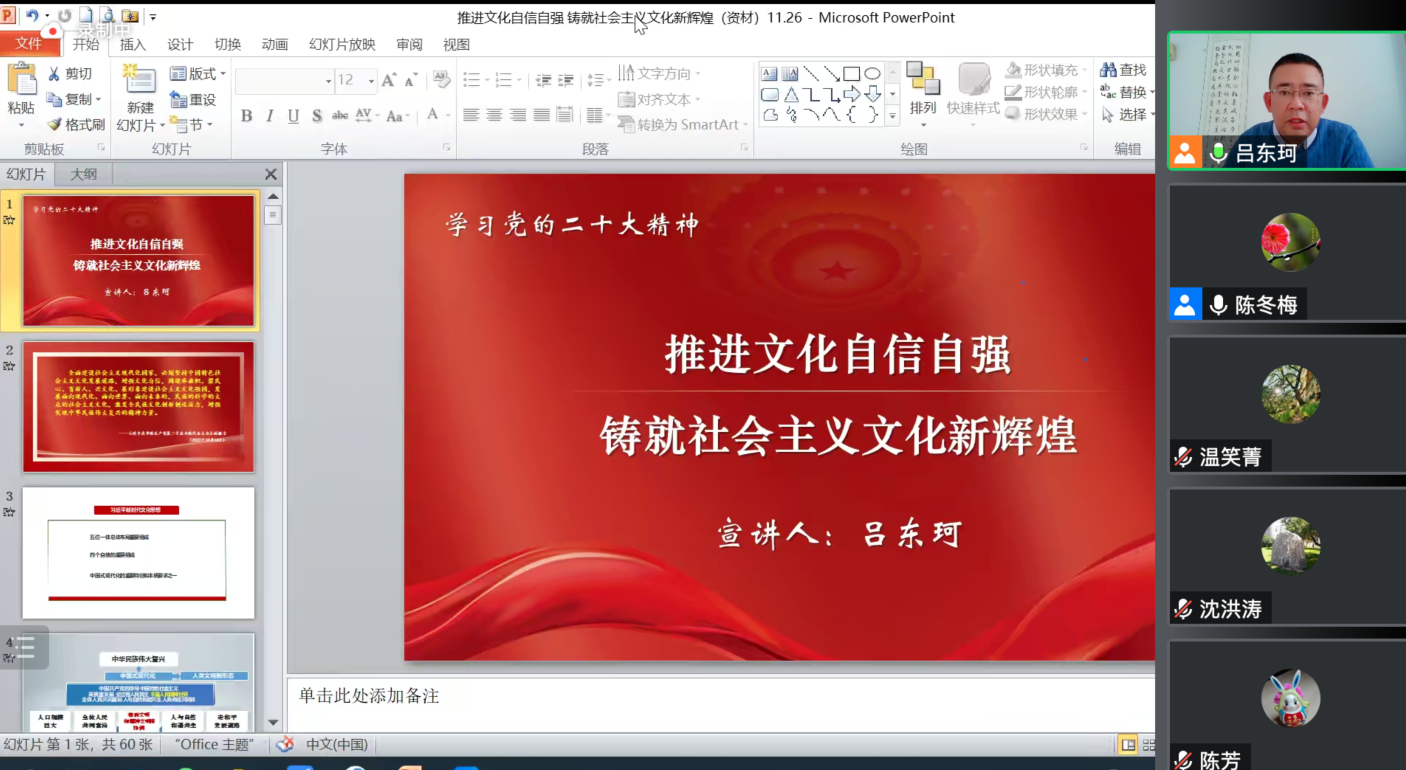The image size is (1406, 770).
Task: Open the Text Direction (文字方向) dropdown
Action: 659,74
